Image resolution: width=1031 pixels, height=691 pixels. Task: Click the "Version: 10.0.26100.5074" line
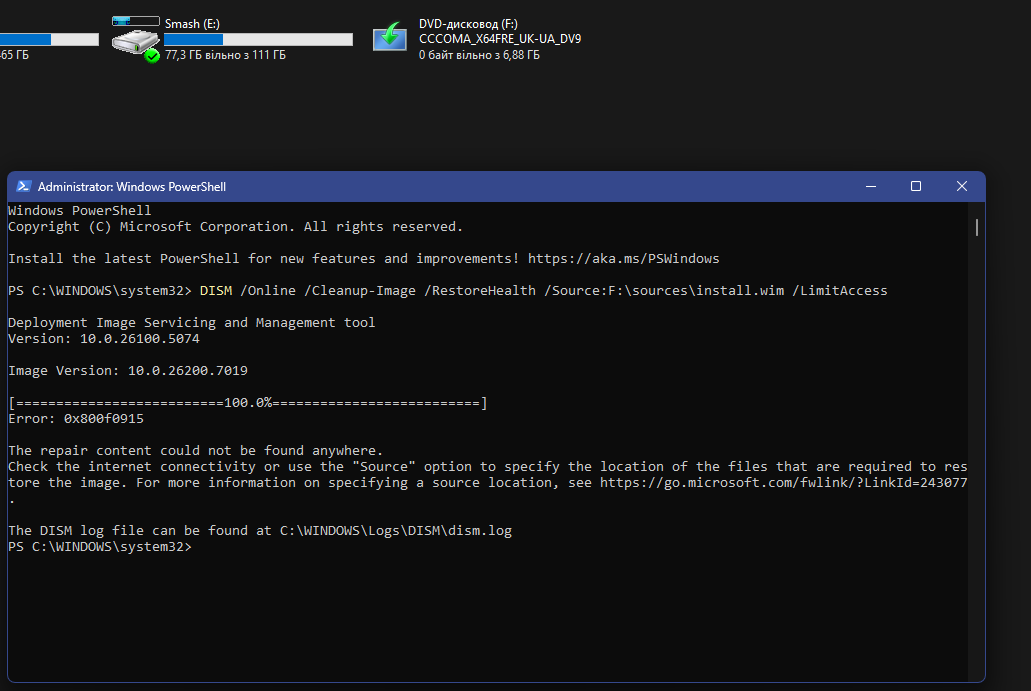point(103,339)
